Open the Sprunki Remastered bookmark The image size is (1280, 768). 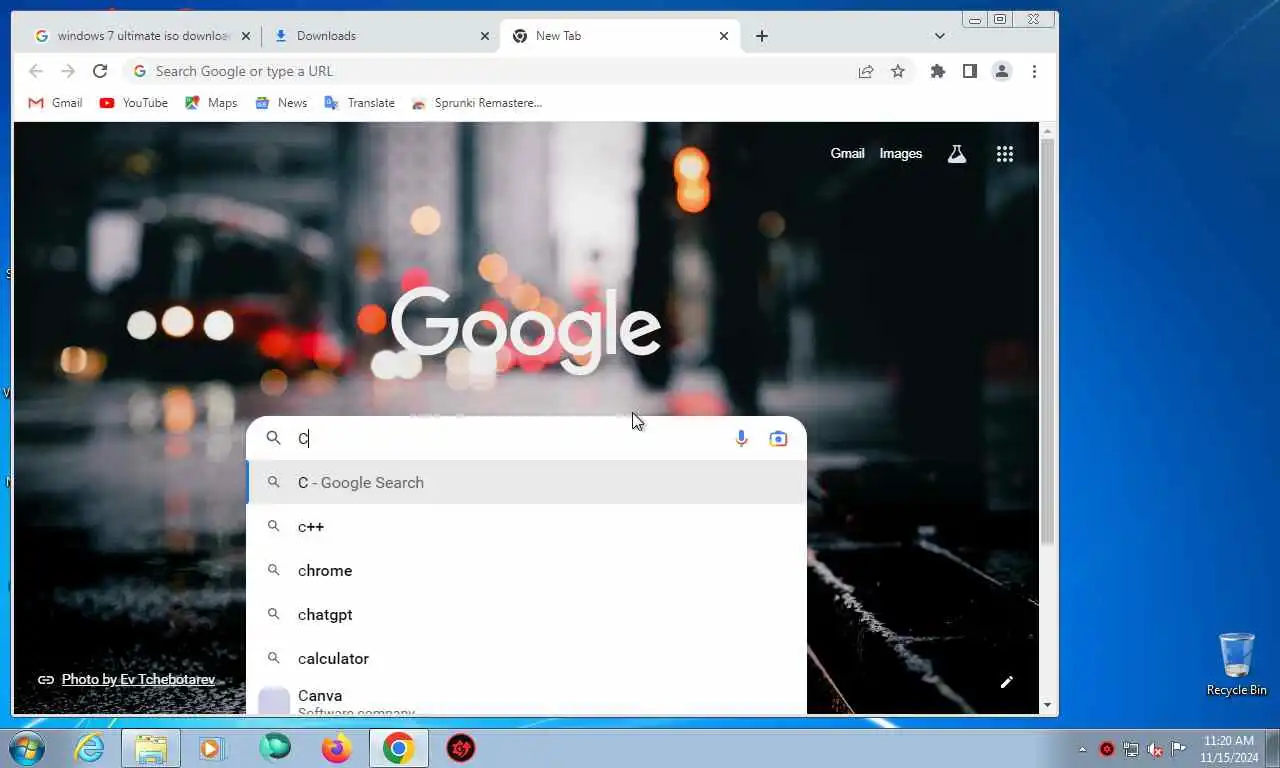[477, 103]
